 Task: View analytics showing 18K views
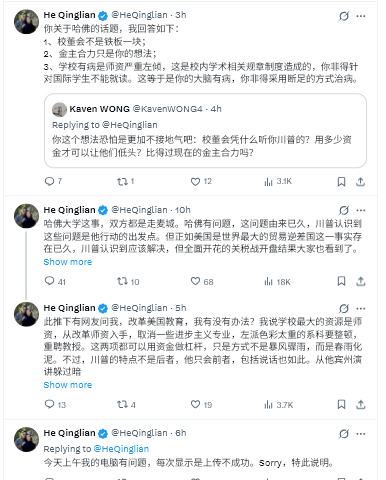(277, 282)
